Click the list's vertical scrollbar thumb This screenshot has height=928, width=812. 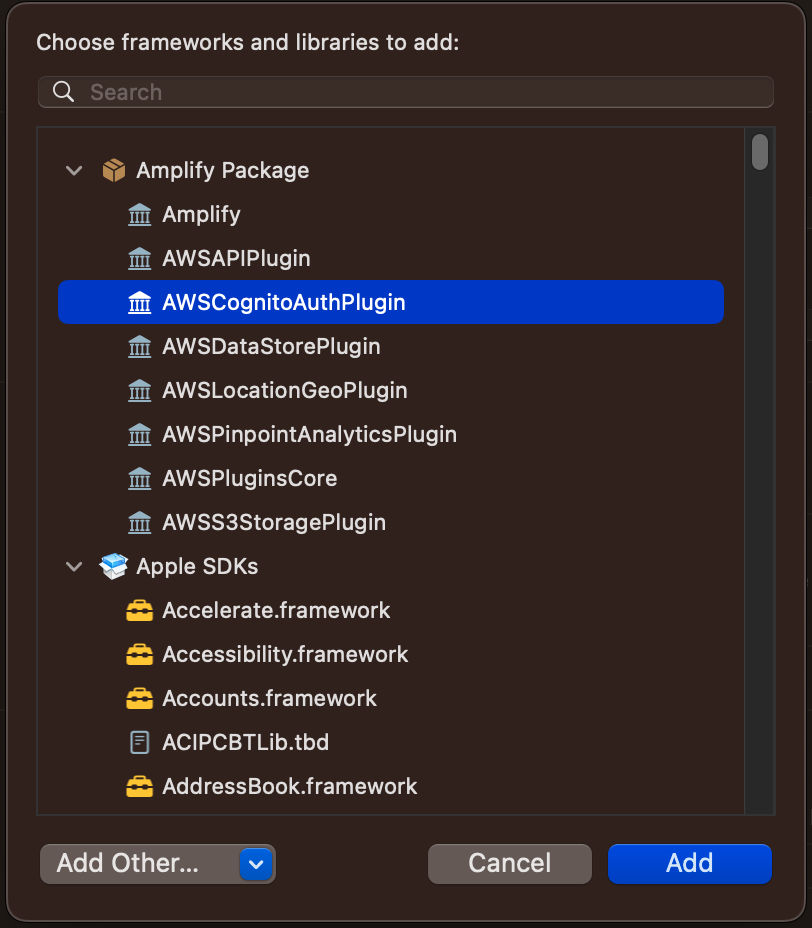coord(760,152)
